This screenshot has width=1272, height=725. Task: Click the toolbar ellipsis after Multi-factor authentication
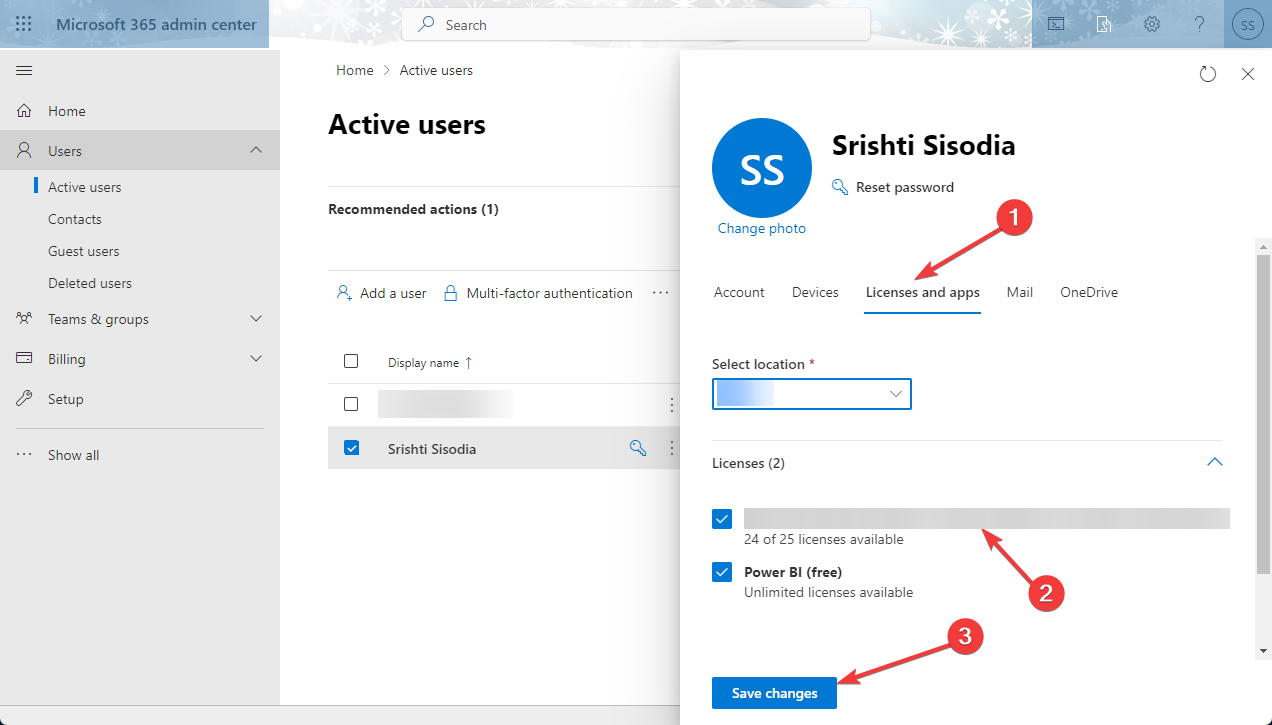click(x=660, y=293)
